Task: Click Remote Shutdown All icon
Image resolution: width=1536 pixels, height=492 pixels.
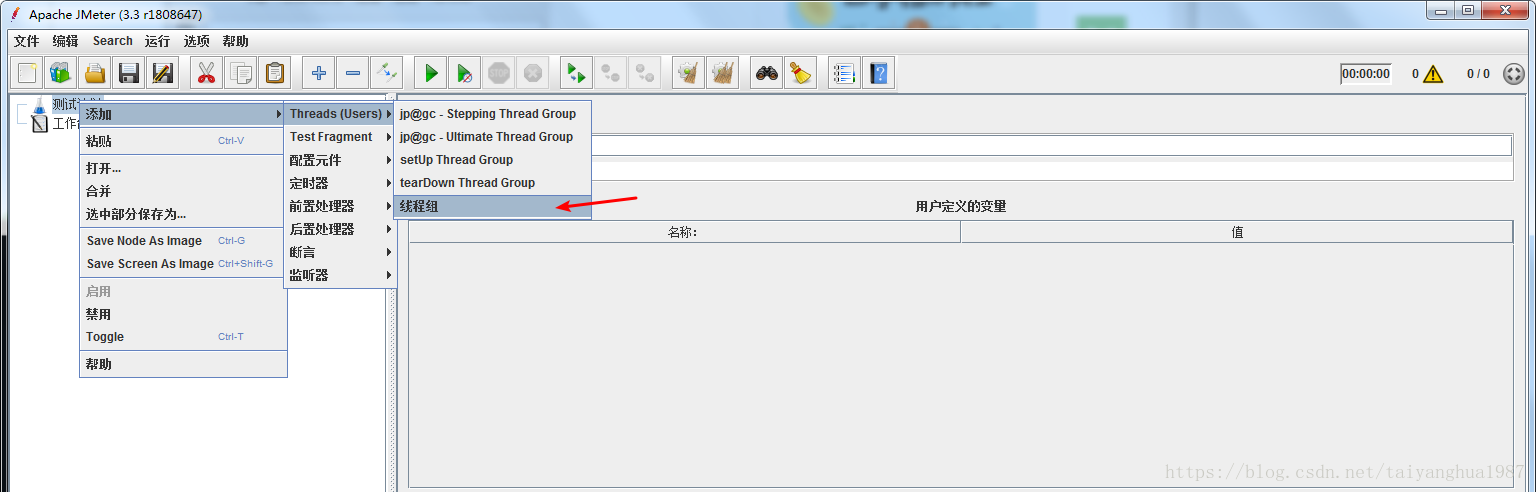Action: [x=644, y=73]
